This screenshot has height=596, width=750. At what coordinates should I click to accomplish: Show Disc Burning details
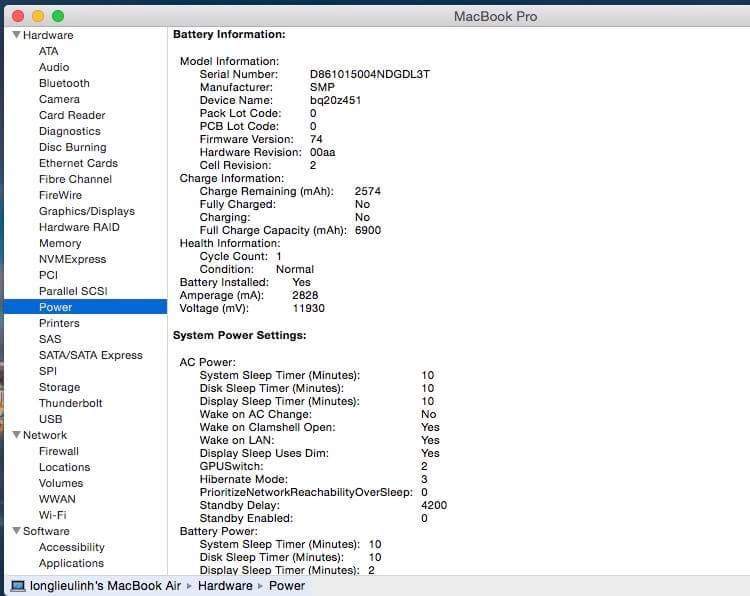73,147
